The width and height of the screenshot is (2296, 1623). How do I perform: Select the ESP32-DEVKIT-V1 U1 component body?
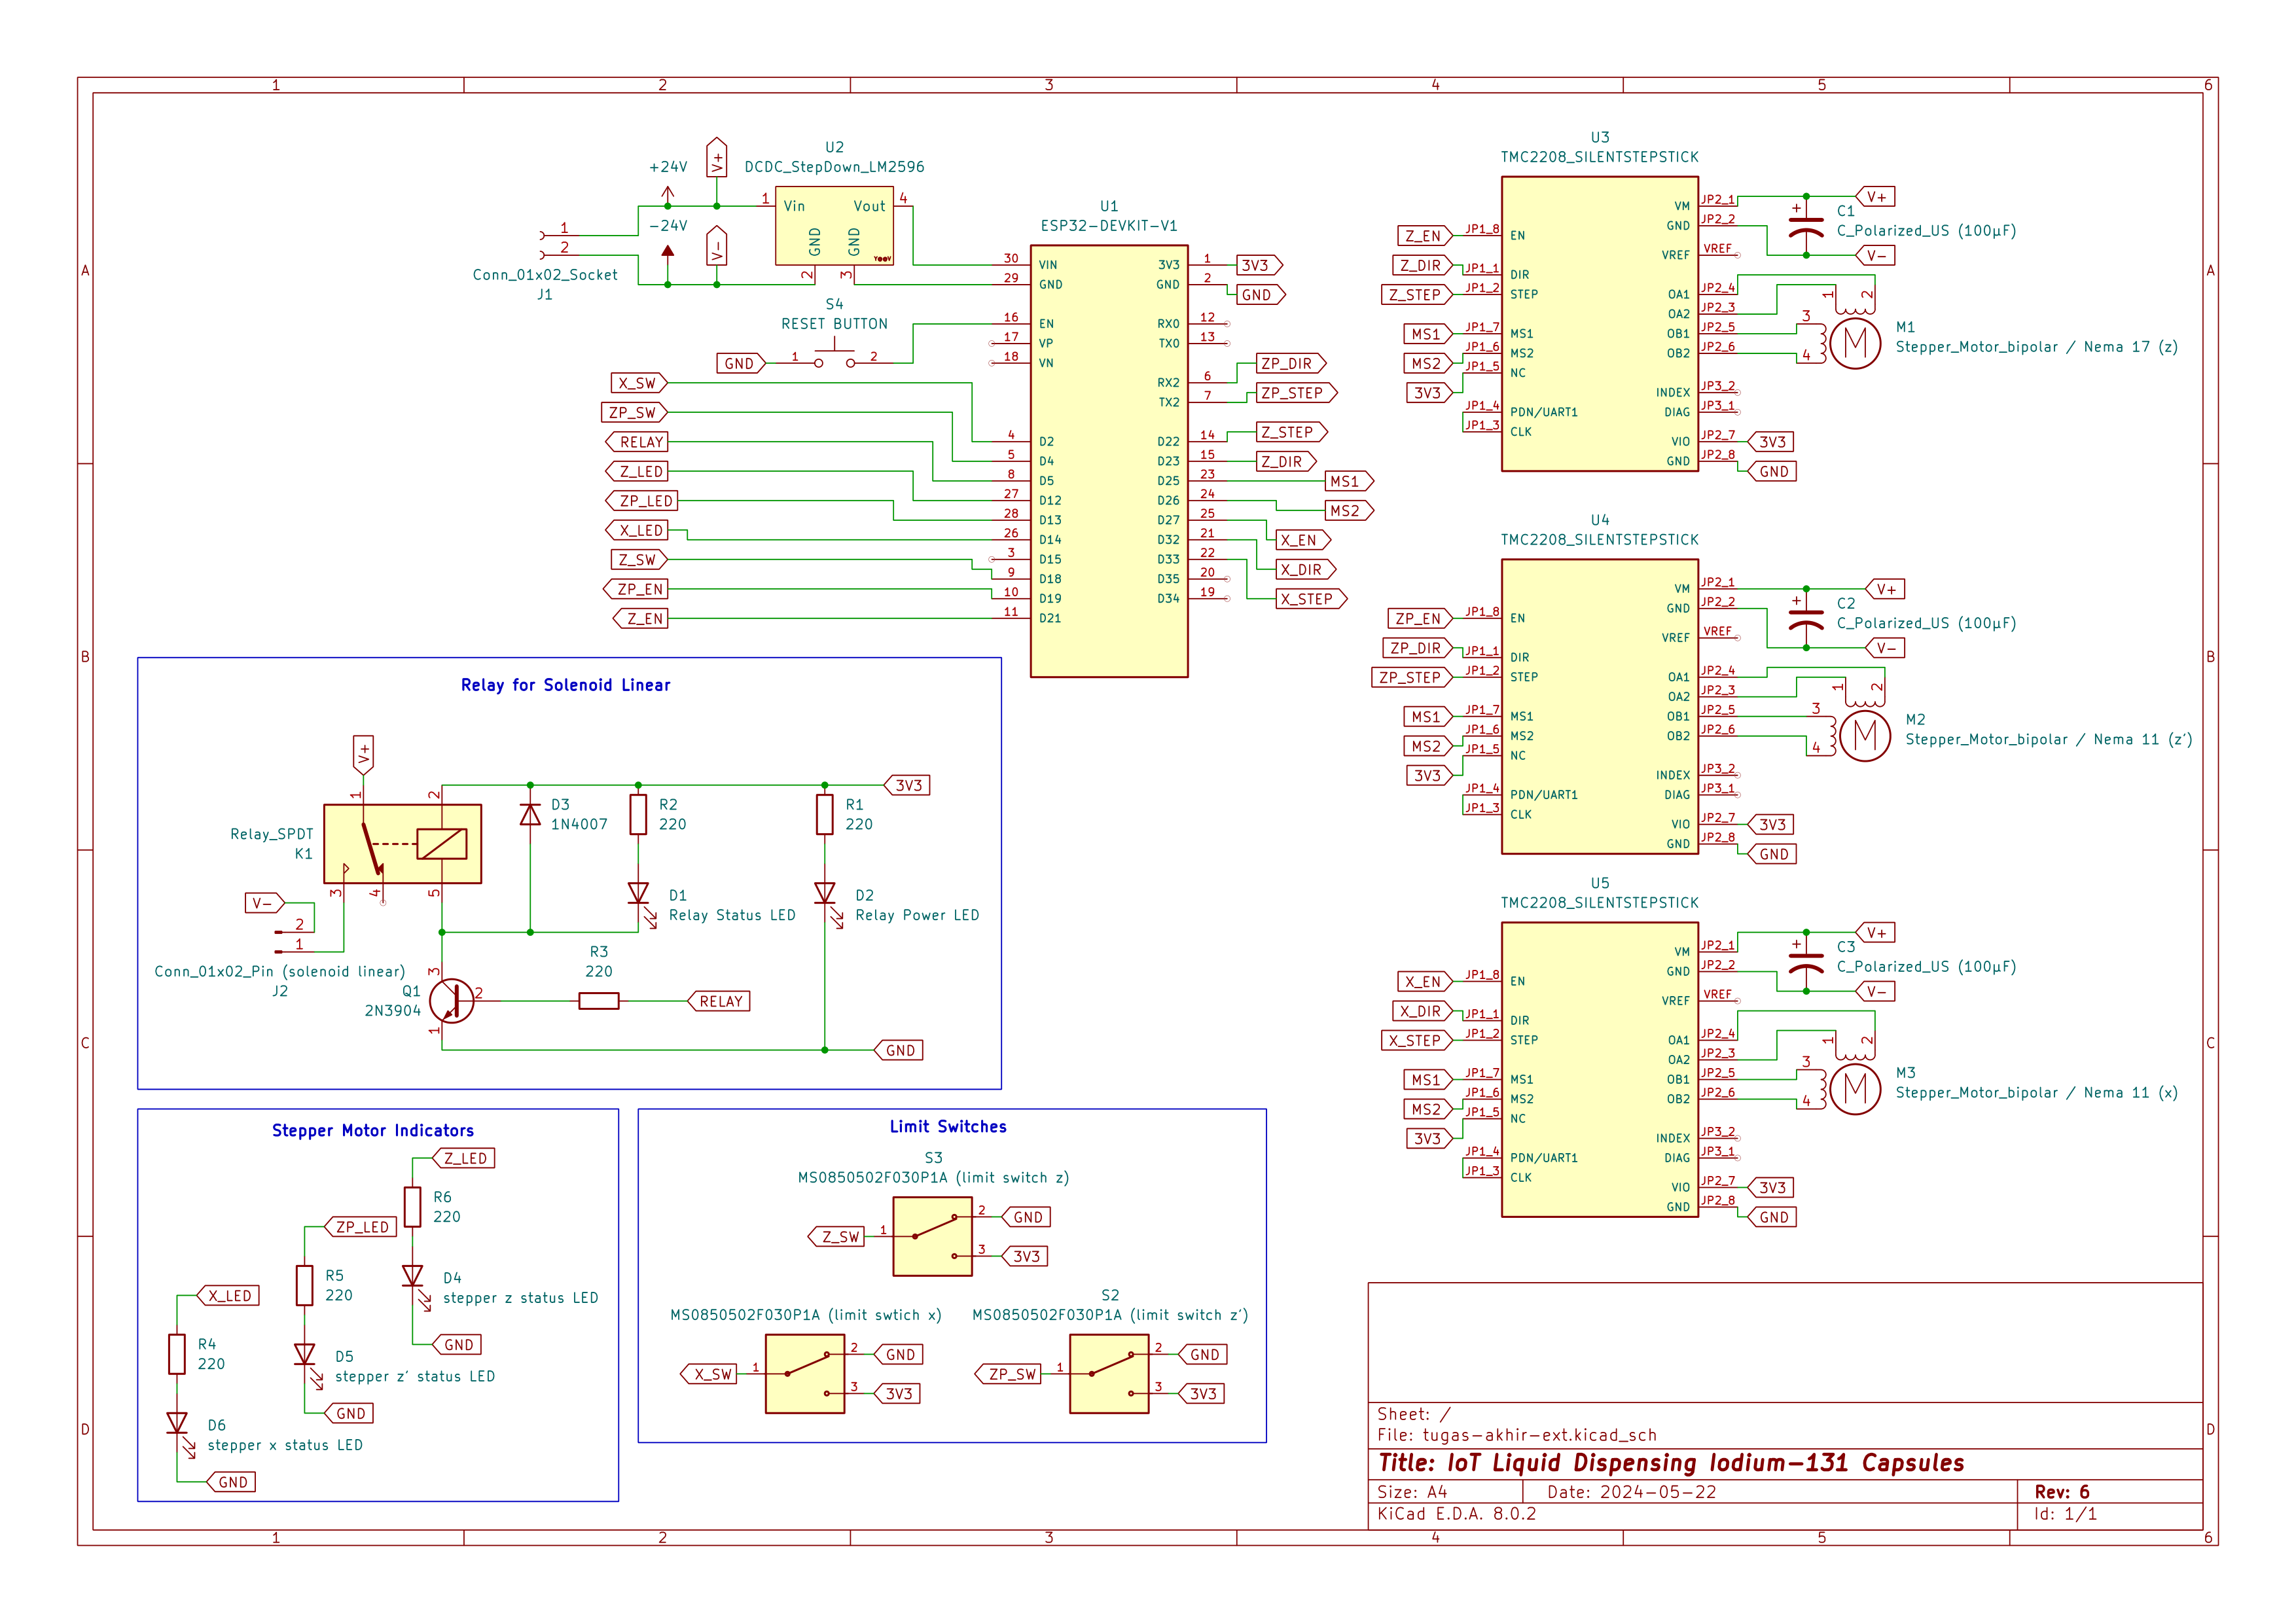point(1109,461)
